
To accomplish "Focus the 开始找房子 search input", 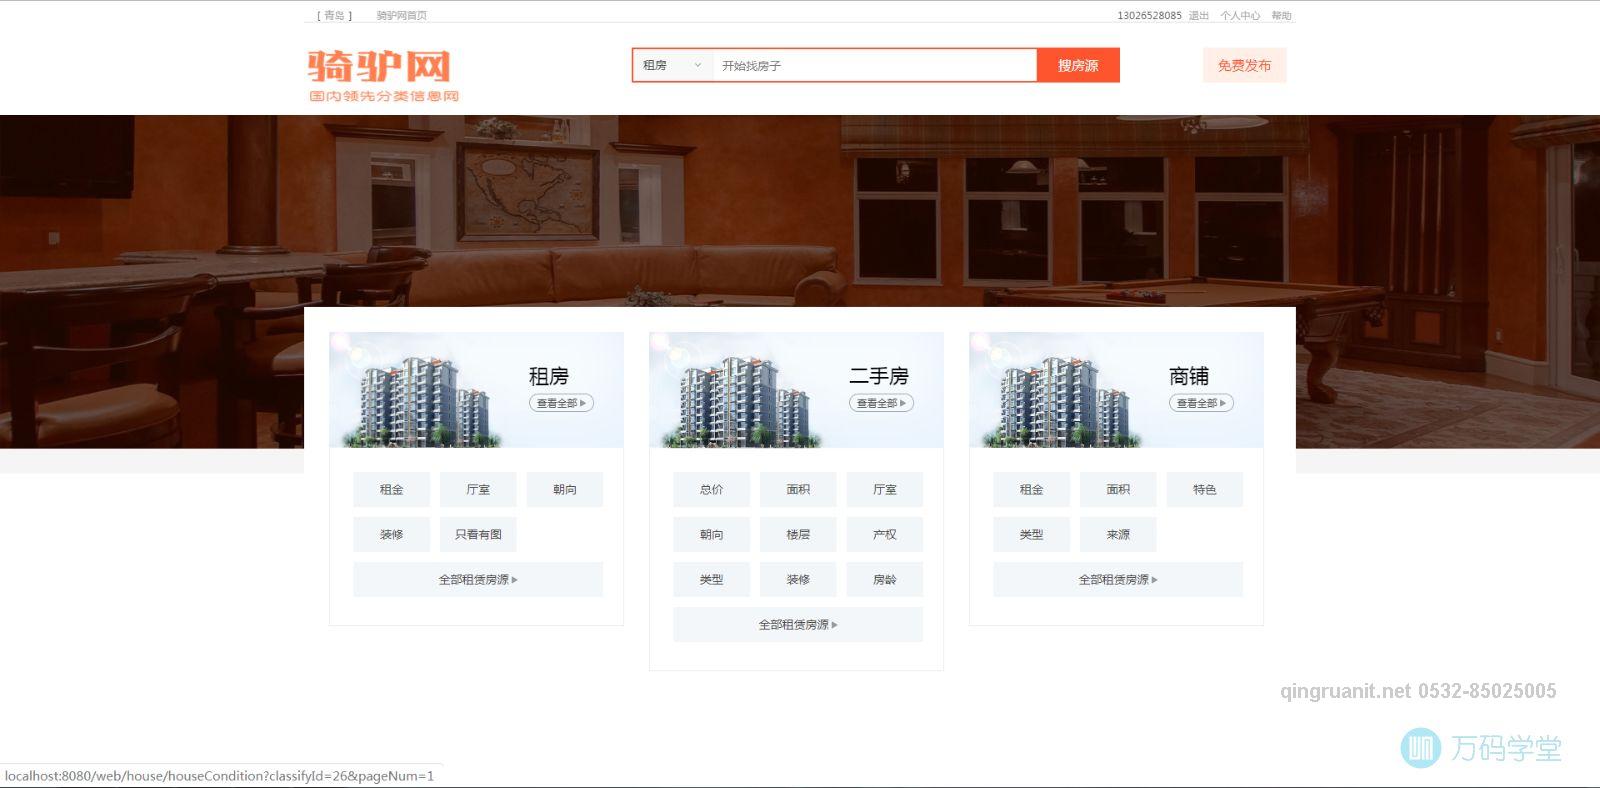I will coord(874,65).
